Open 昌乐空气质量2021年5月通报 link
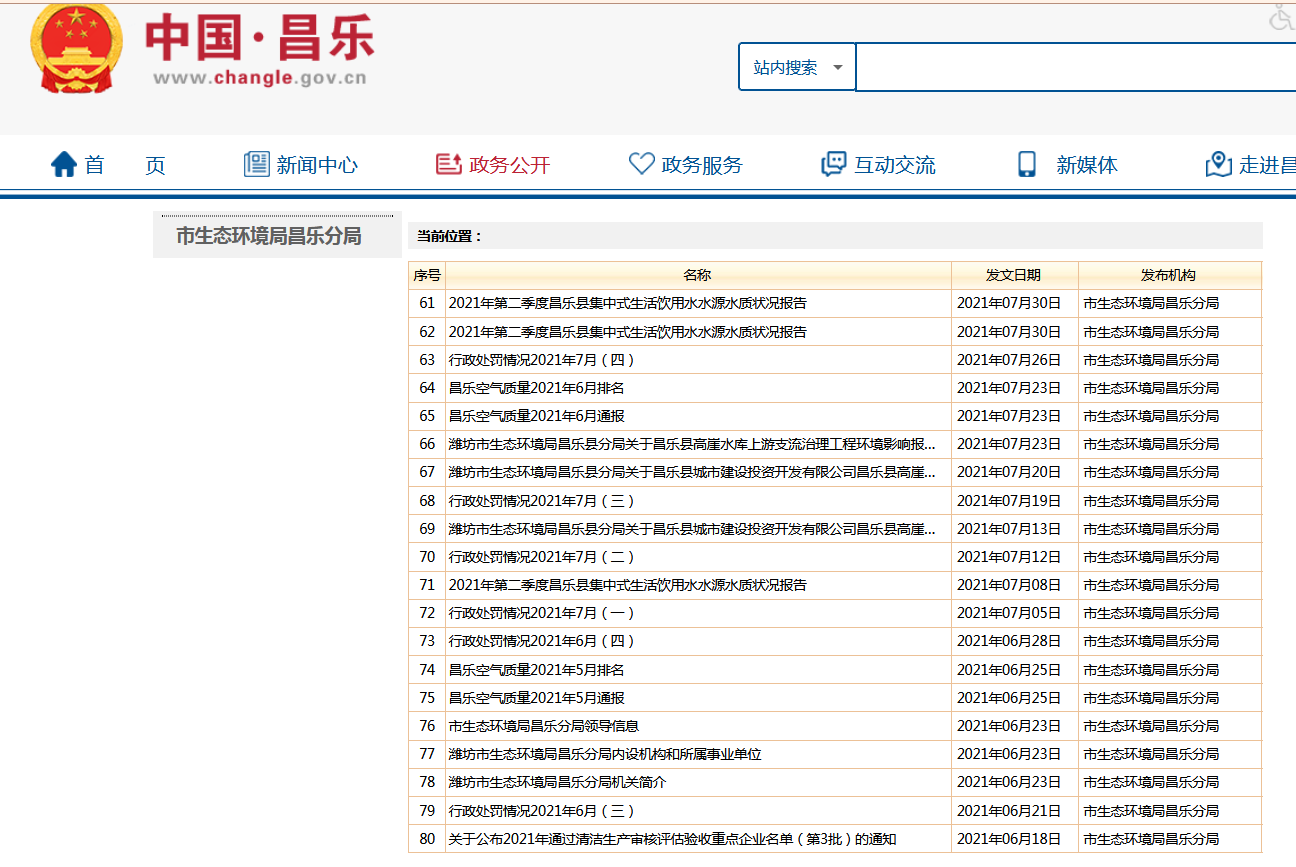 tap(536, 698)
